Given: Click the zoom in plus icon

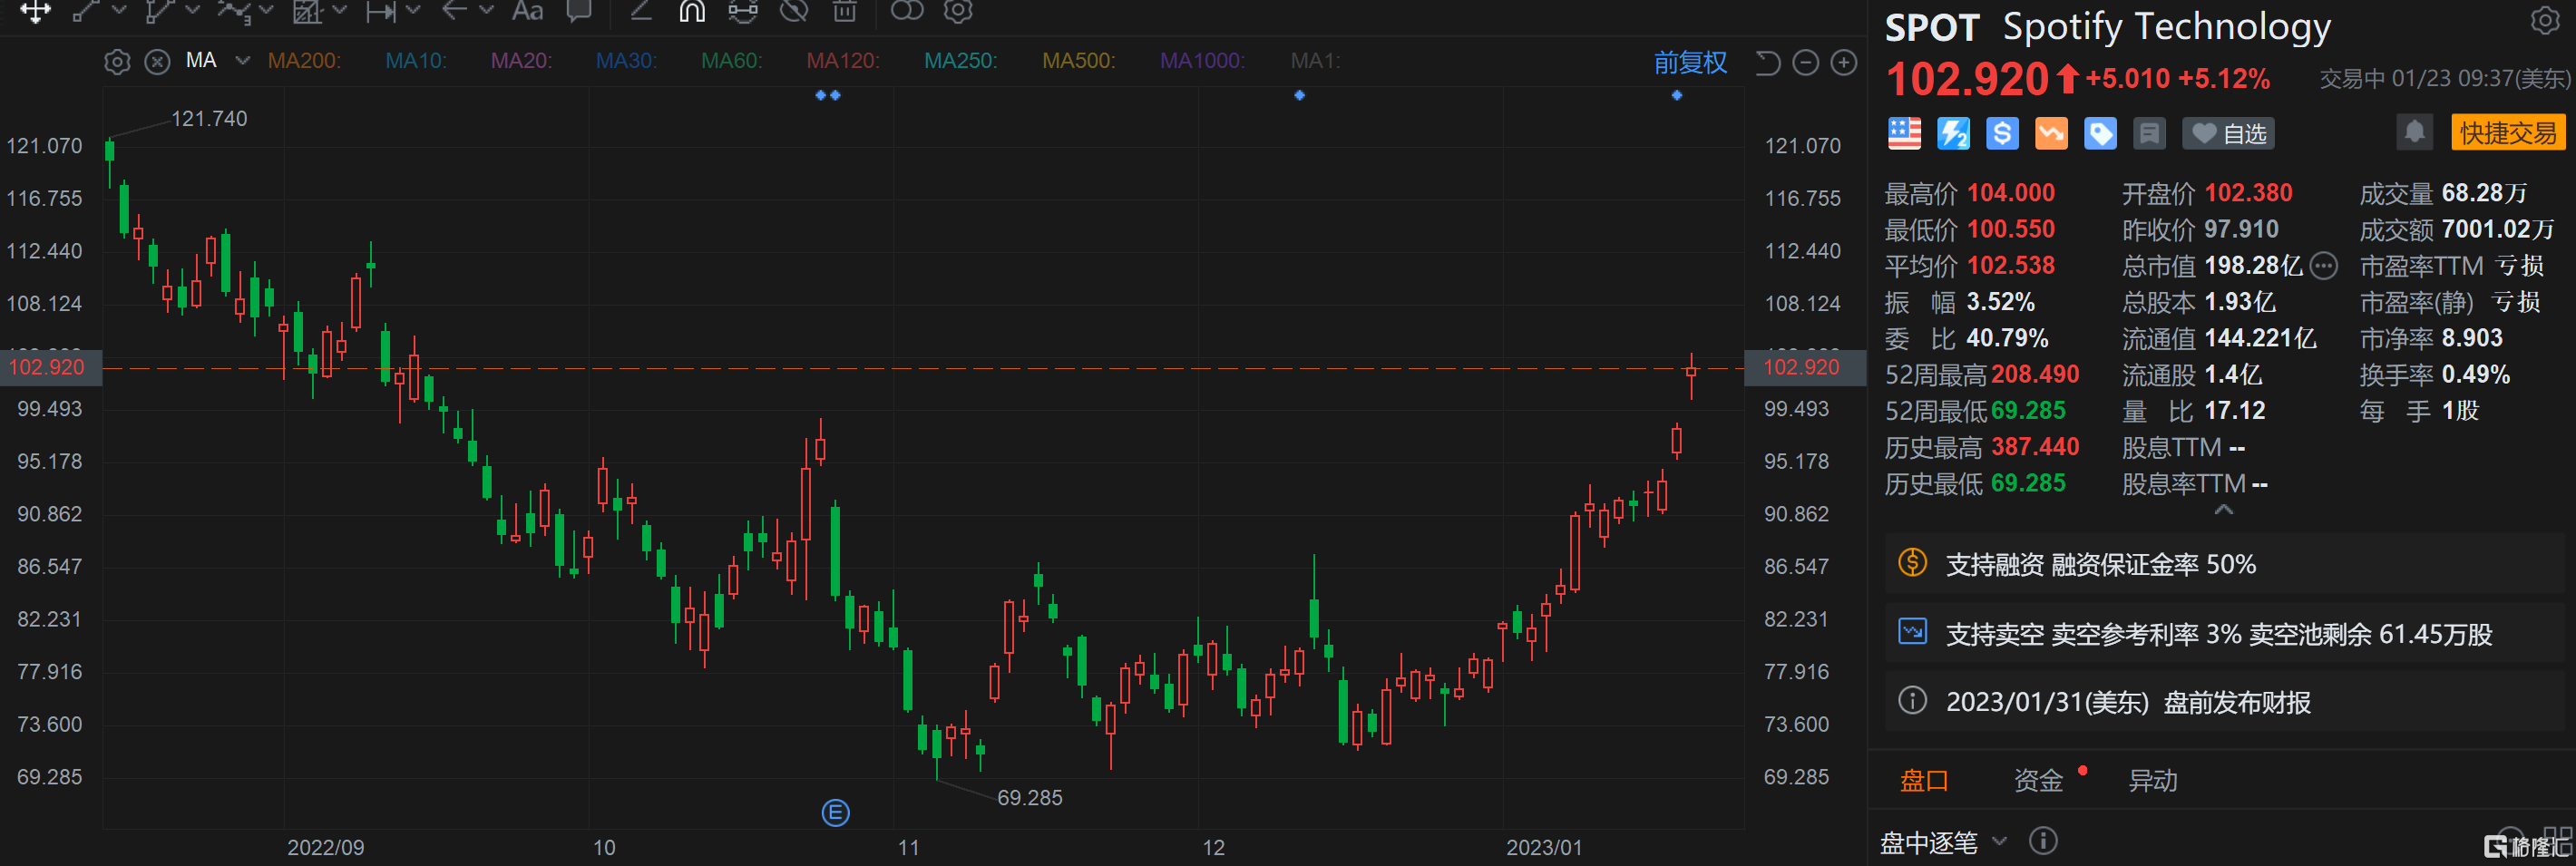Looking at the screenshot, I should 1843,63.
